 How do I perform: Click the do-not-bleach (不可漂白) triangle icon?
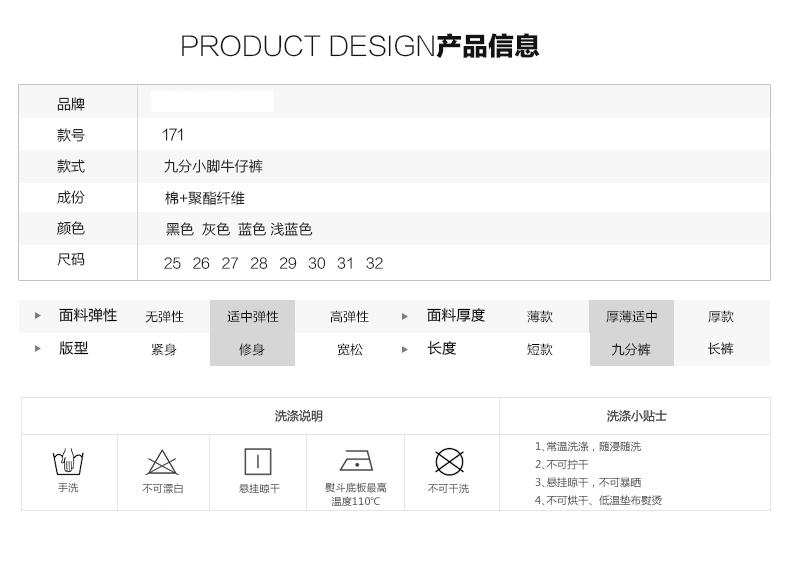pyautogui.click(x=162, y=462)
